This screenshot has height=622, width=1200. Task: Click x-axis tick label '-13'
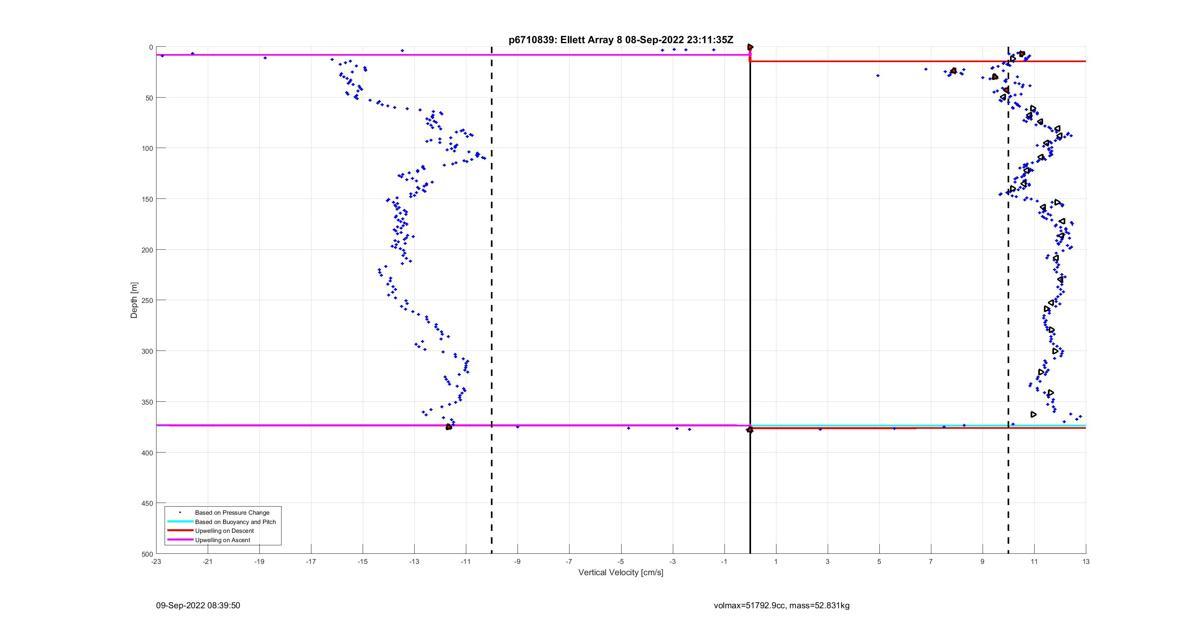point(414,562)
